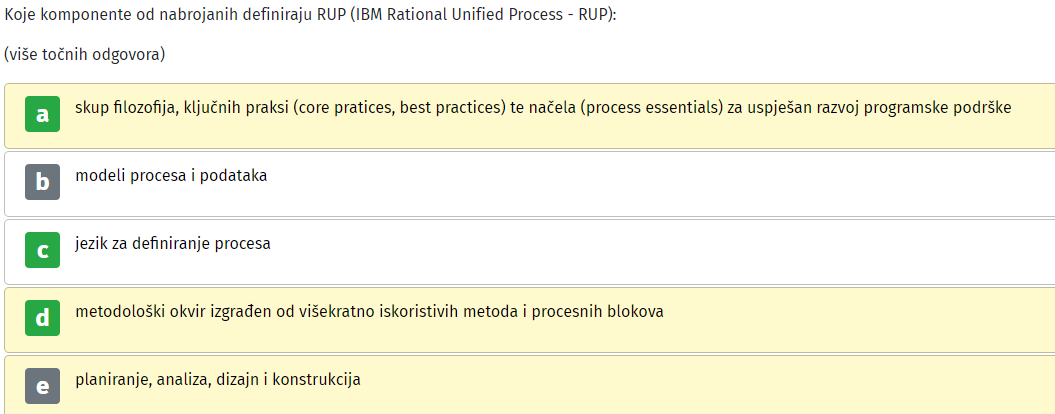Select the green 'd' answer badge
Screen dimensions: 1055x414
(x=42, y=318)
